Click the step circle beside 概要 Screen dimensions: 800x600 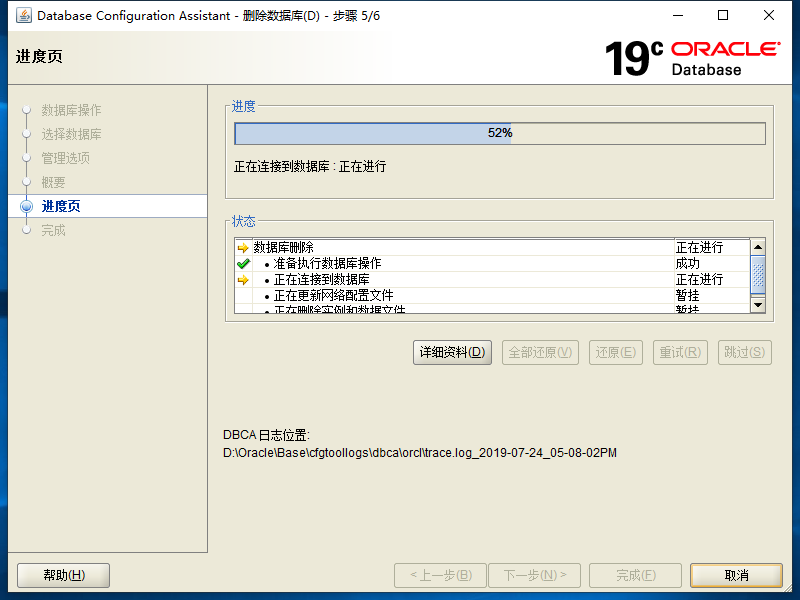pyautogui.click(x=27, y=182)
